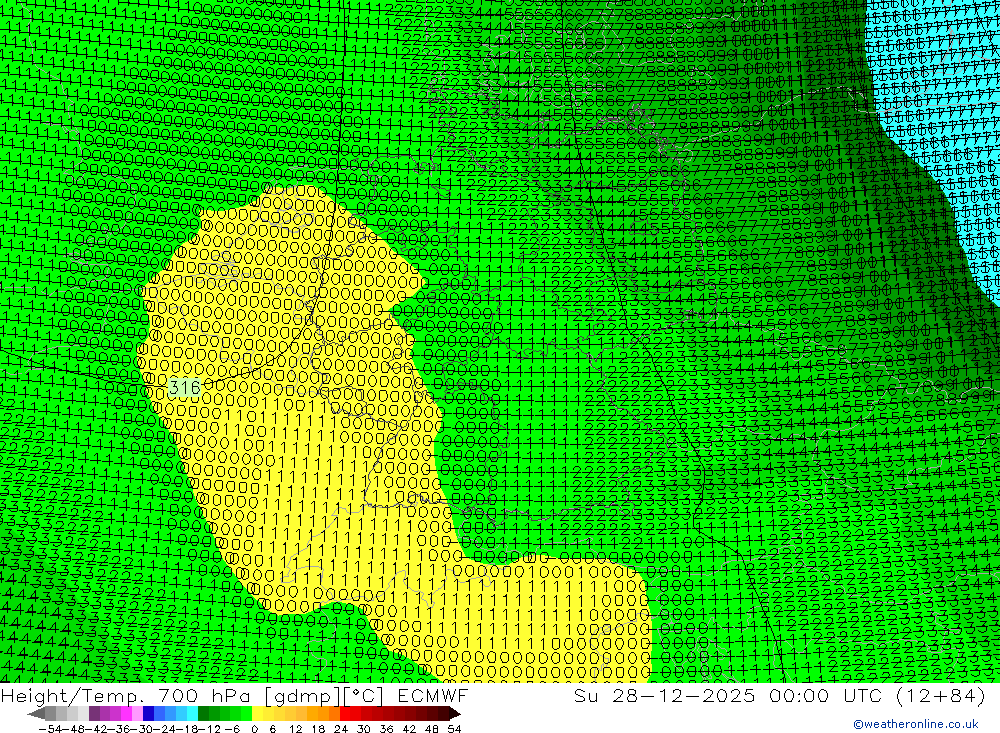
Task: Click the (12+84) forecast hour text
Action: pos(940,695)
